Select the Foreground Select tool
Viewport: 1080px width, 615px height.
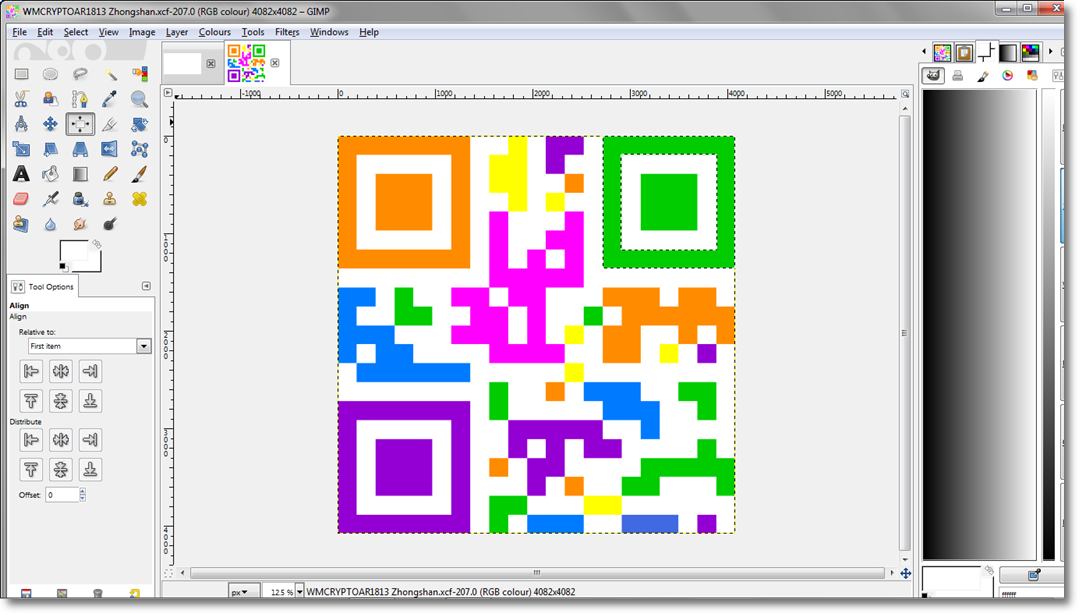[x=50, y=99]
